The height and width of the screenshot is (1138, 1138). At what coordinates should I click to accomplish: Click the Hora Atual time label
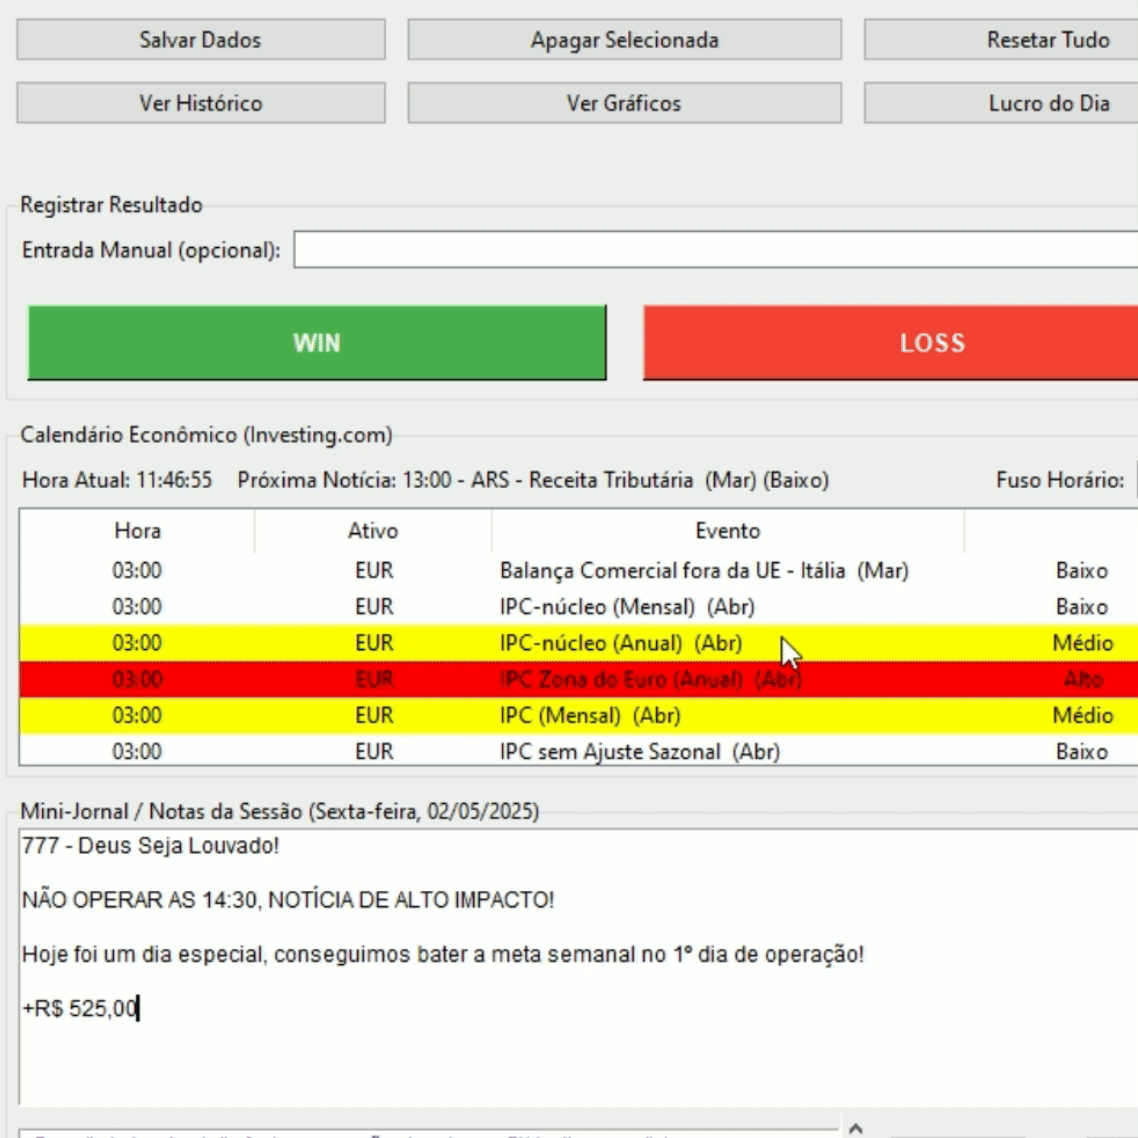117,480
